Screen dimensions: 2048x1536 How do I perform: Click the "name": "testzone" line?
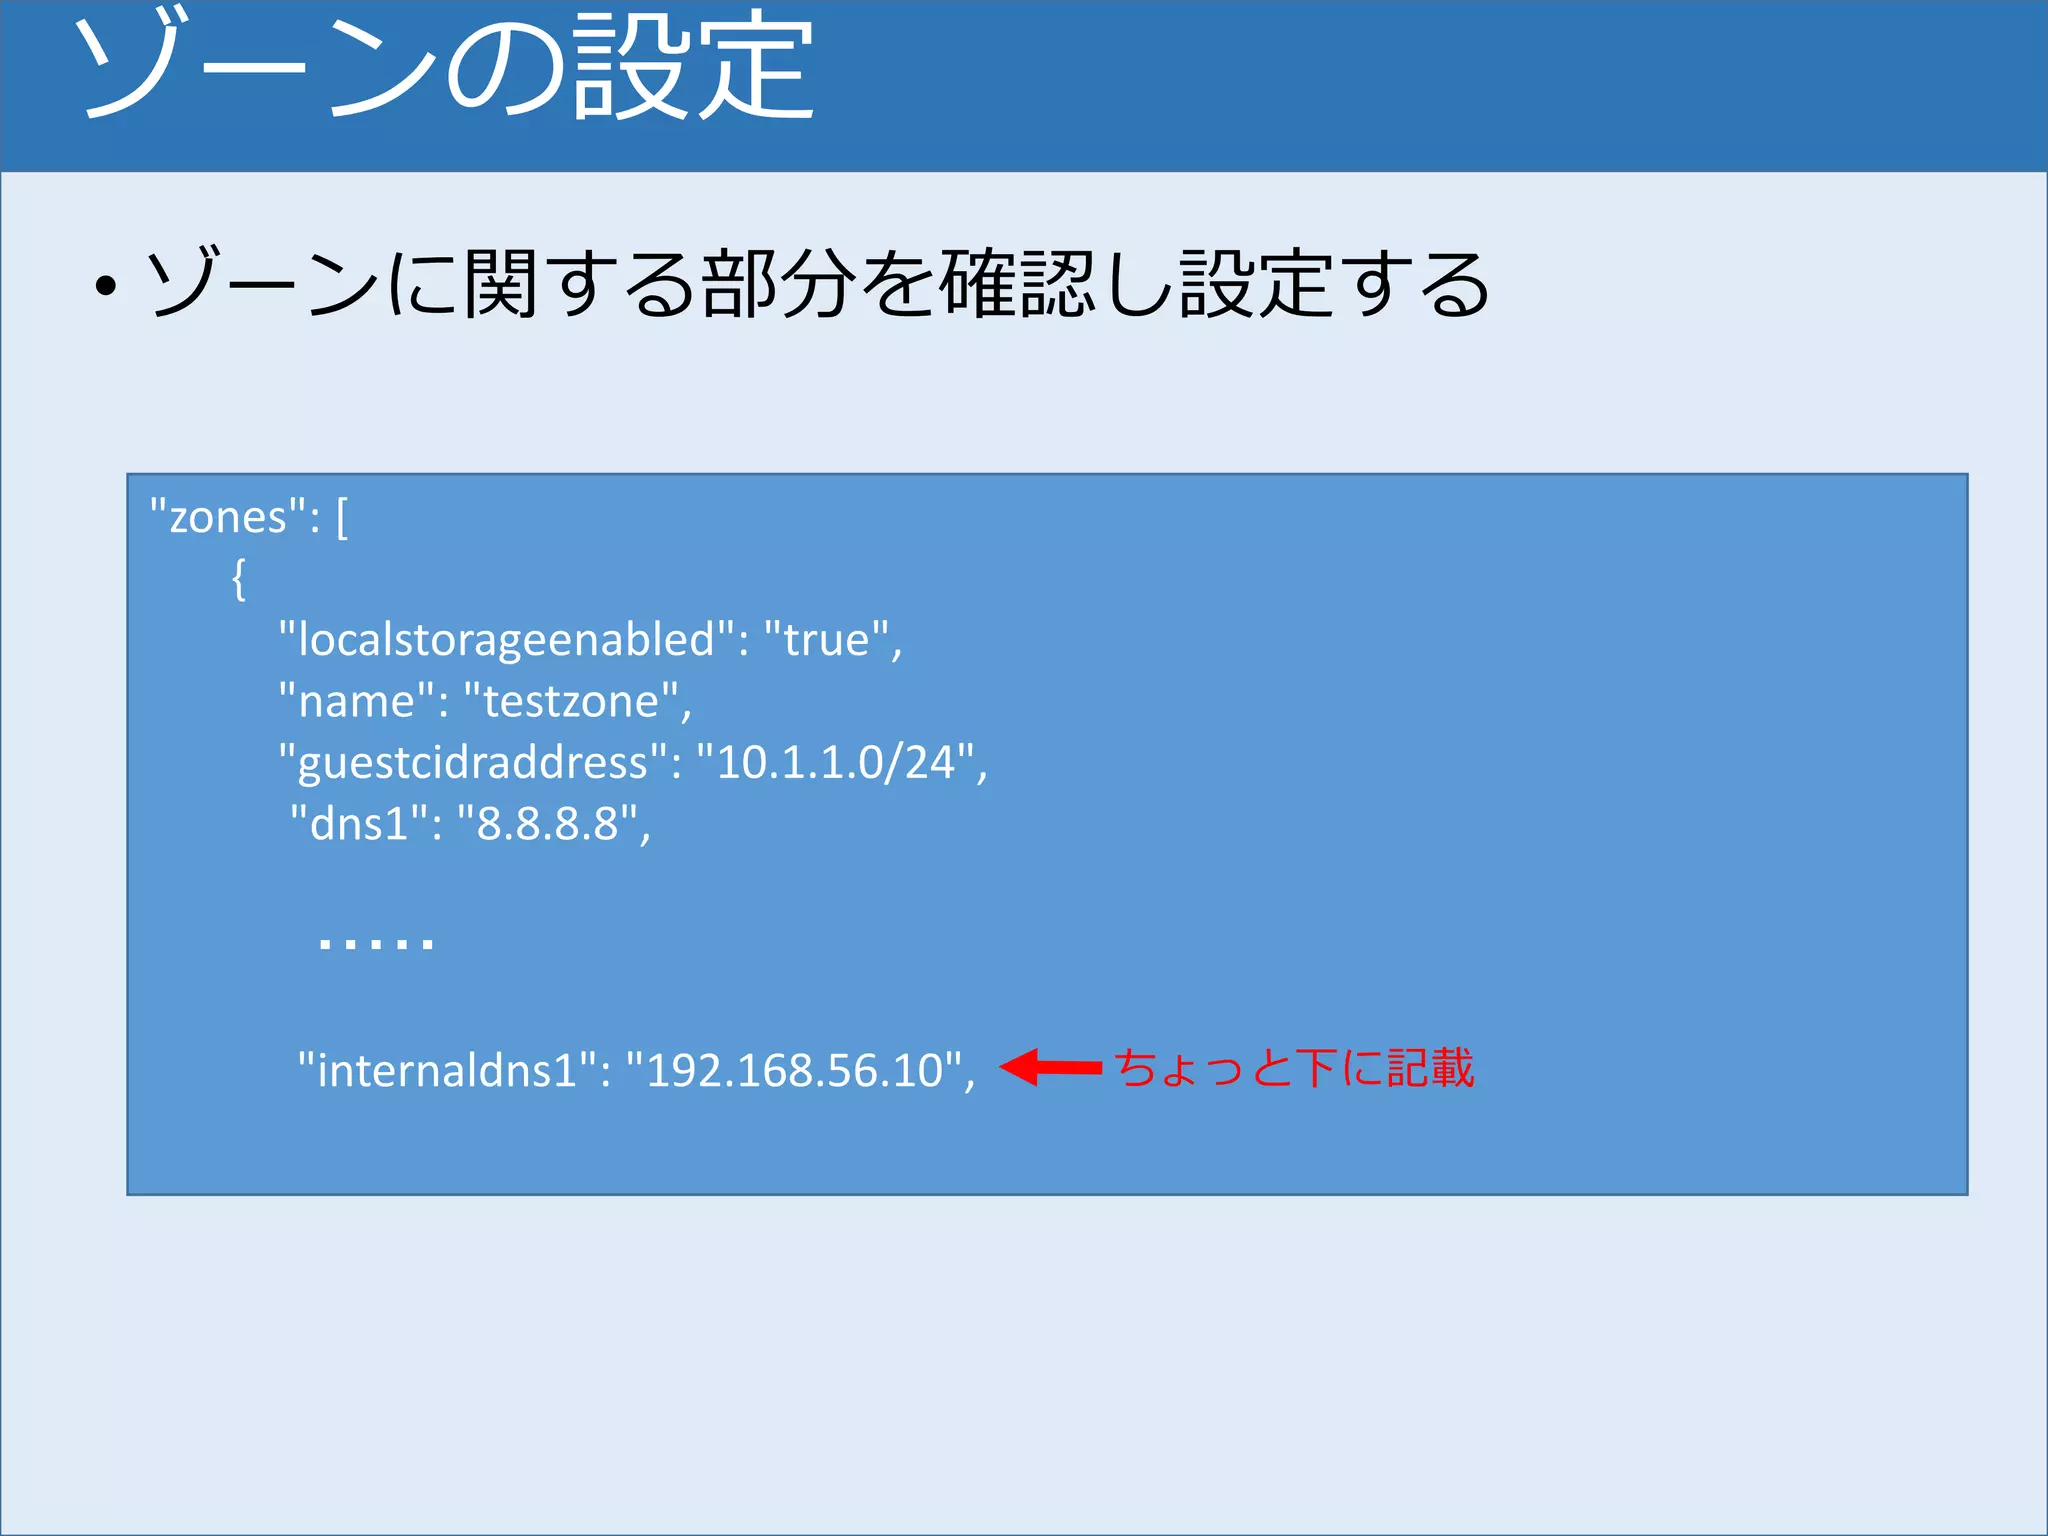tap(485, 701)
